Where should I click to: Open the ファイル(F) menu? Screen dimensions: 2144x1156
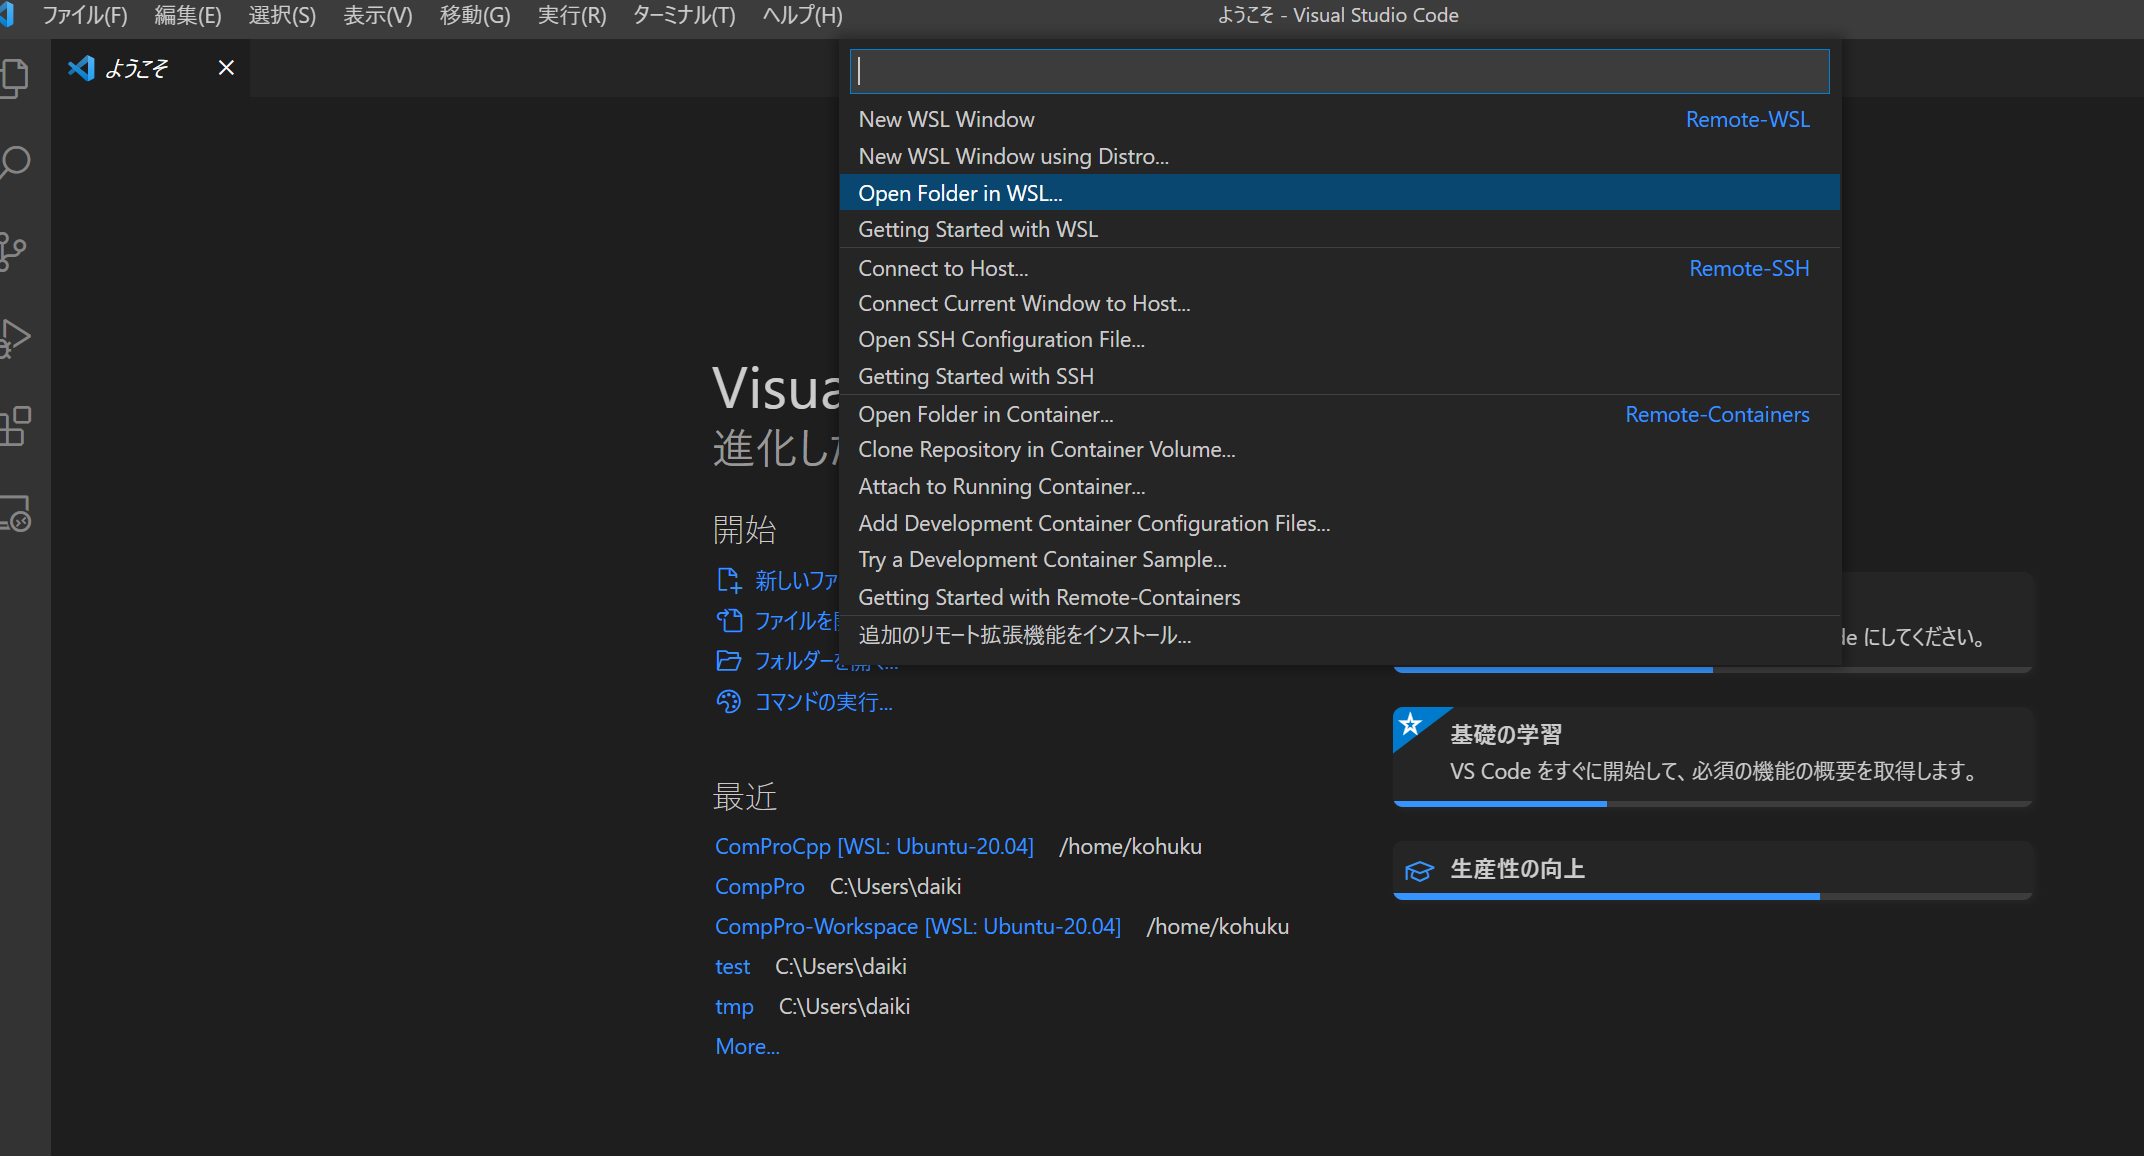[84, 15]
